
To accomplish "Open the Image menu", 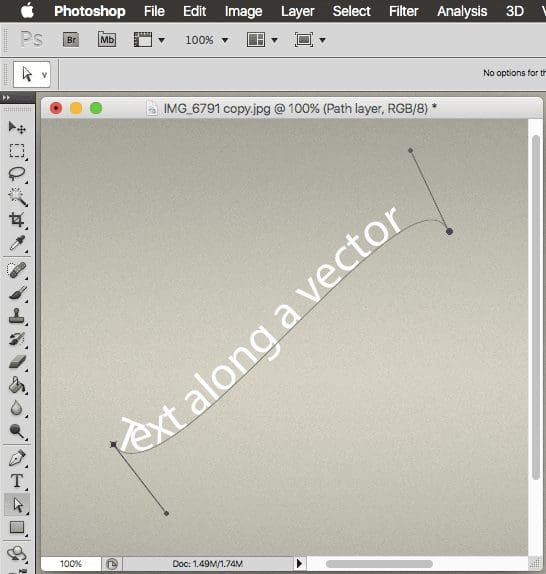I will click(243, 11).
